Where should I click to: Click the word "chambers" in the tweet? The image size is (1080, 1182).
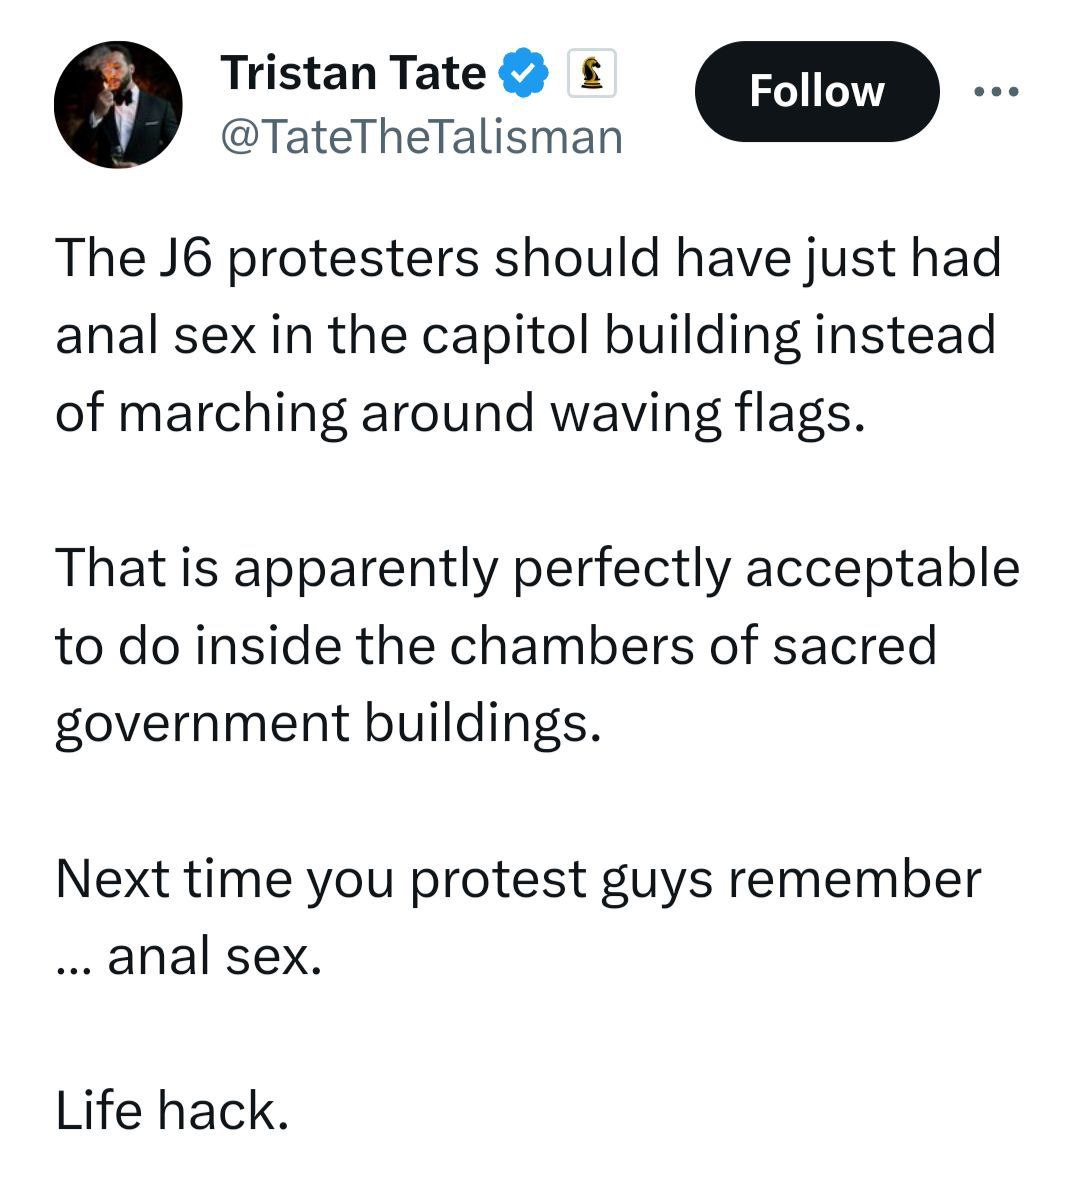572,645
